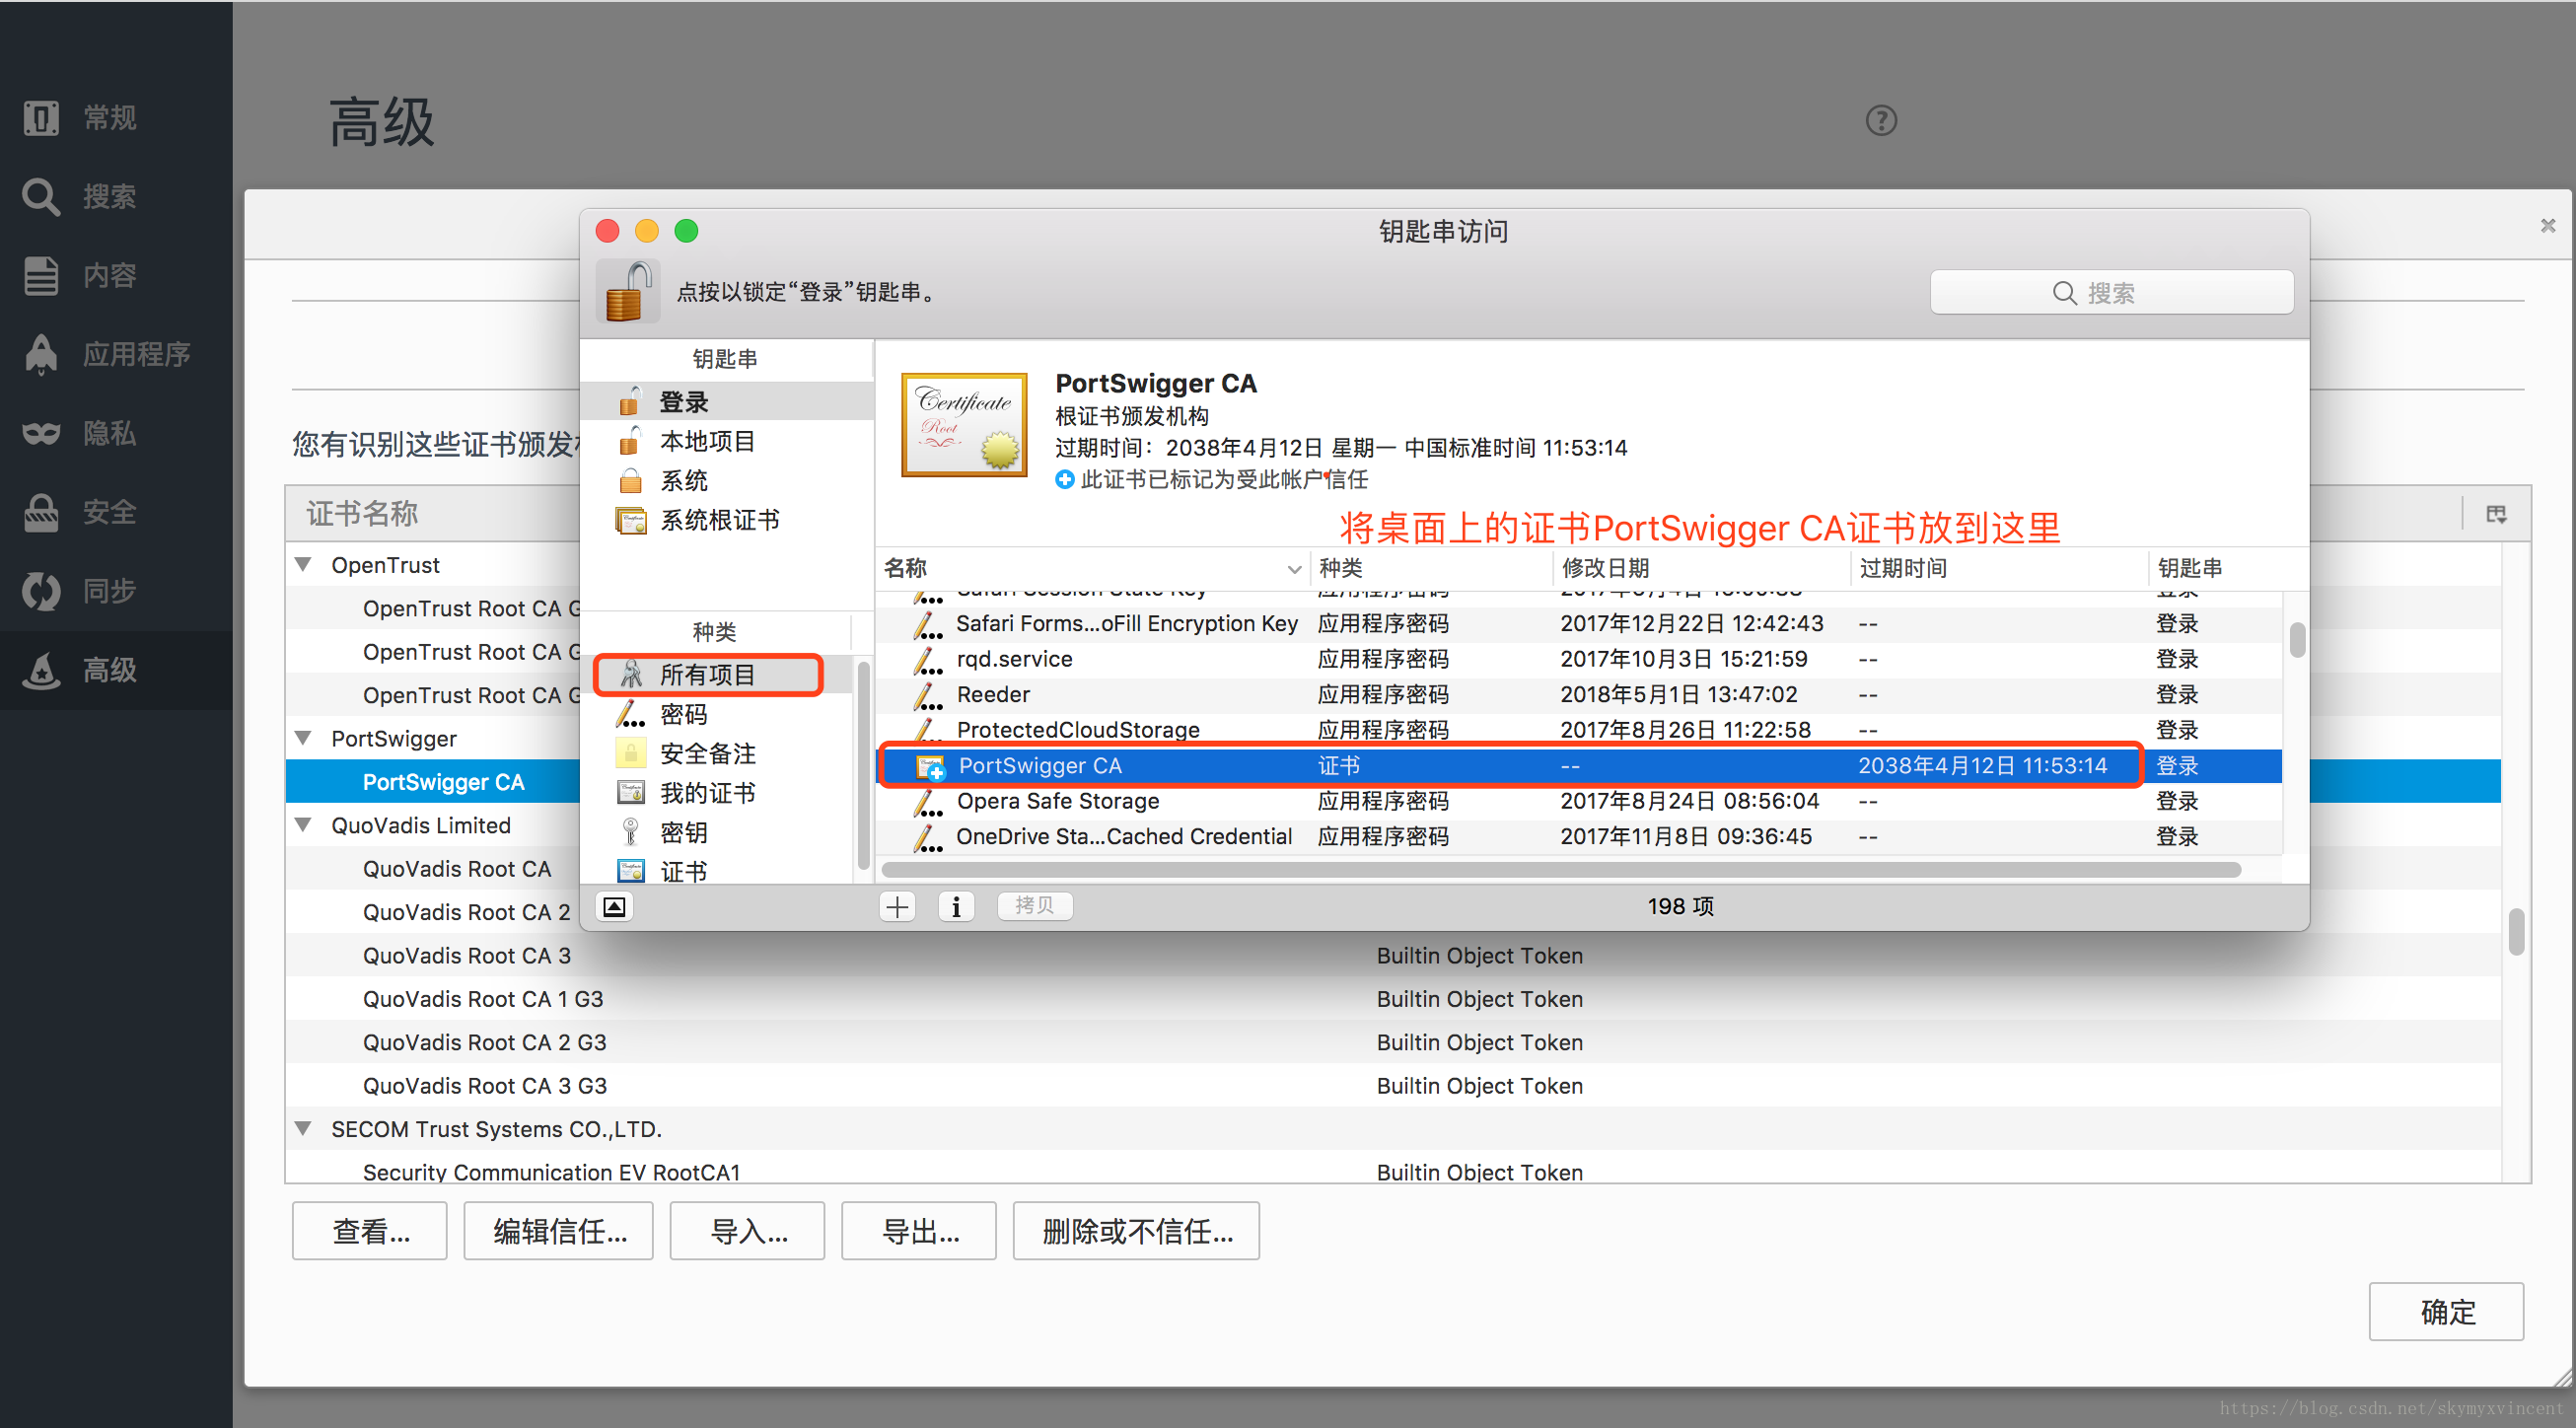
Task: Click the Keychain Access 搜索 field
Action: pyautogui.click(x=2111, y=292)
